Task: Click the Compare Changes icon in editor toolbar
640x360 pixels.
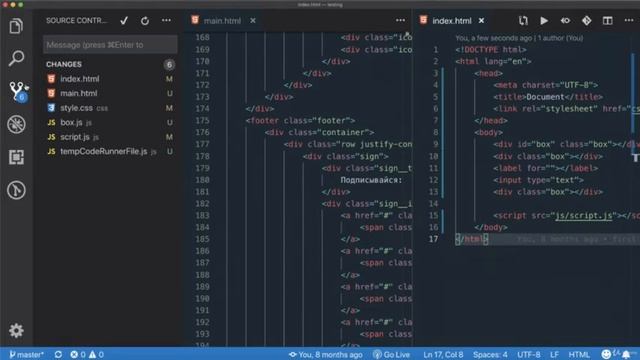Action: 523,20
